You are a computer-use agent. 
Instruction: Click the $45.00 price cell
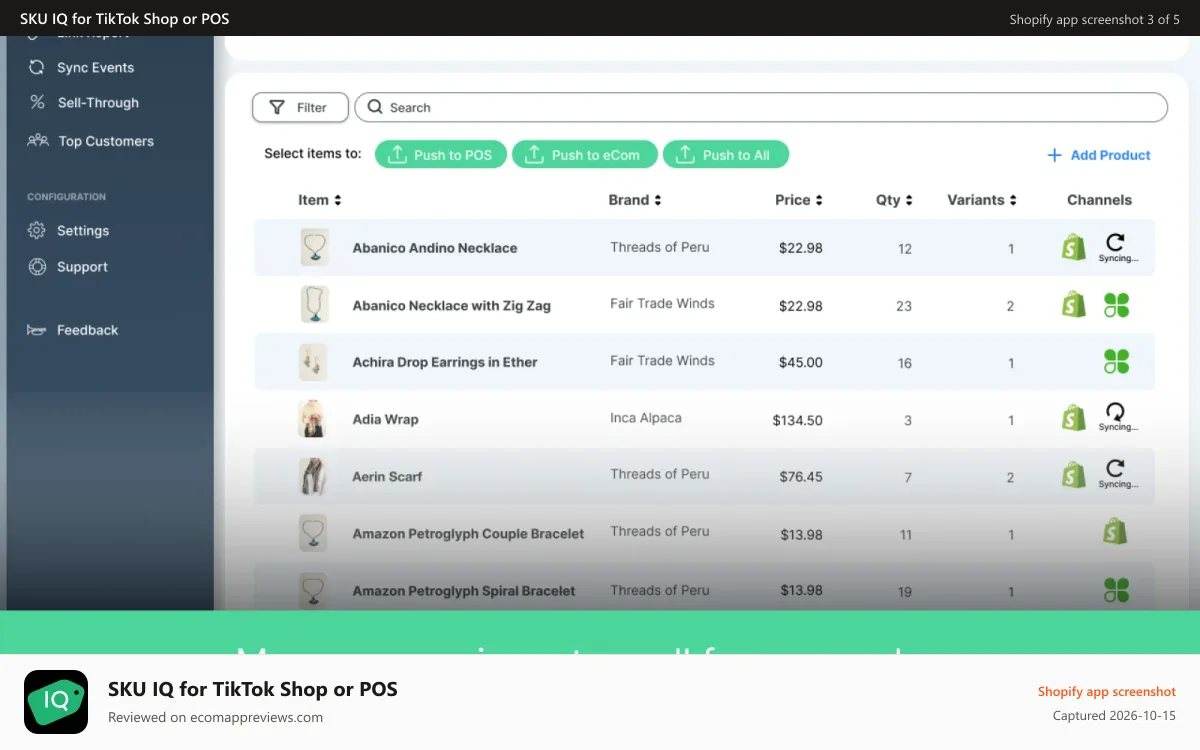801,363
